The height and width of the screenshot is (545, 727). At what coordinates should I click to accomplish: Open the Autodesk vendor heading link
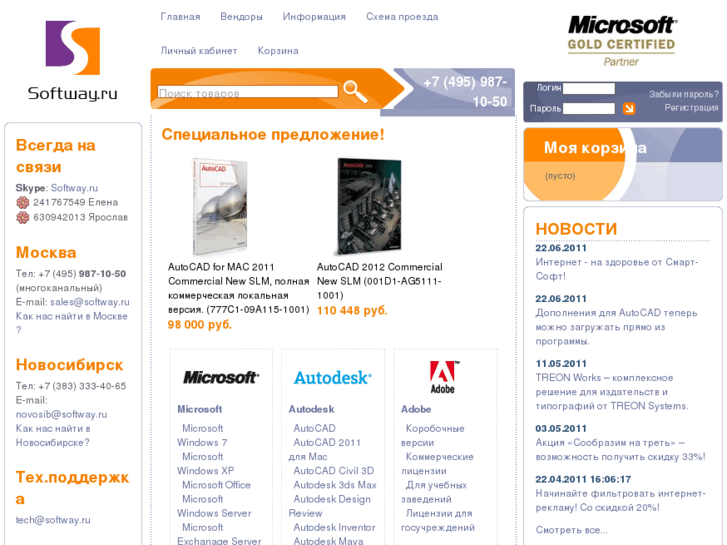coord(311,409)
